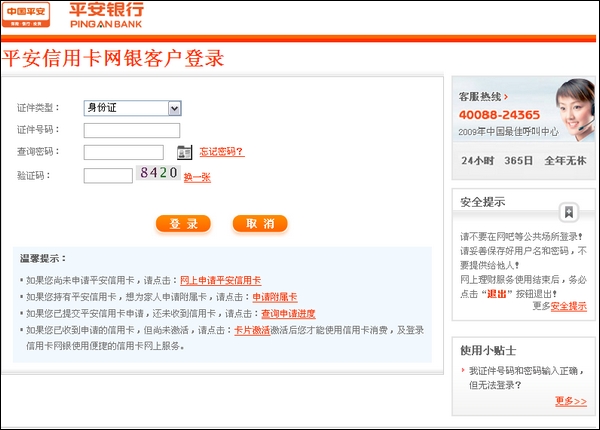The width and height of the screenshot is (600, 430).
Task: Click the 证件号码 input field
Action: point(132,130)
